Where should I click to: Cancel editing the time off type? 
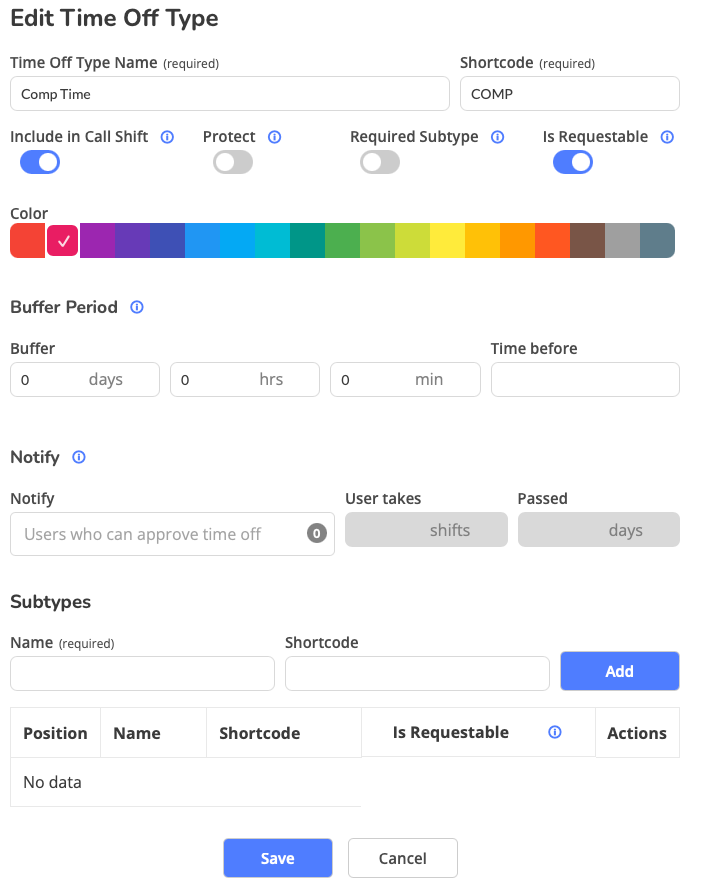[402, 858]
